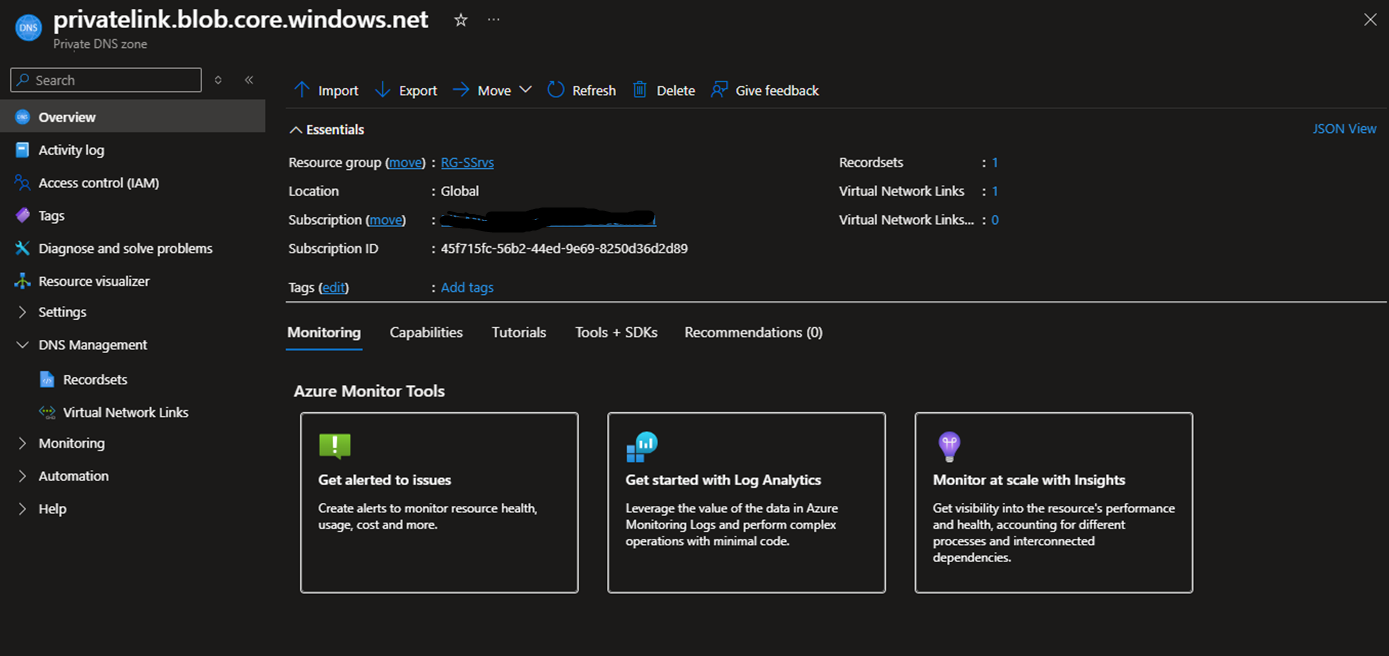Expand the Settings section

click(63, 311)
